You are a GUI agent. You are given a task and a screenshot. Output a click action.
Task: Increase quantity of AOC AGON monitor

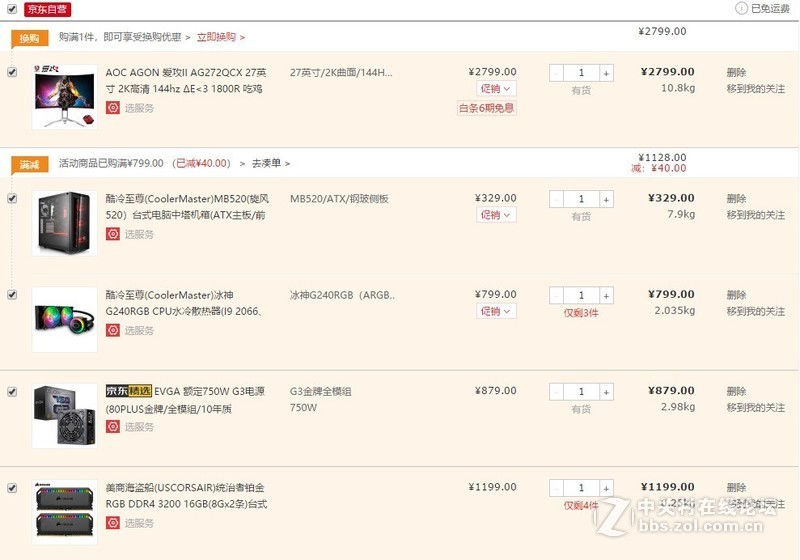[x=606, y=73]
